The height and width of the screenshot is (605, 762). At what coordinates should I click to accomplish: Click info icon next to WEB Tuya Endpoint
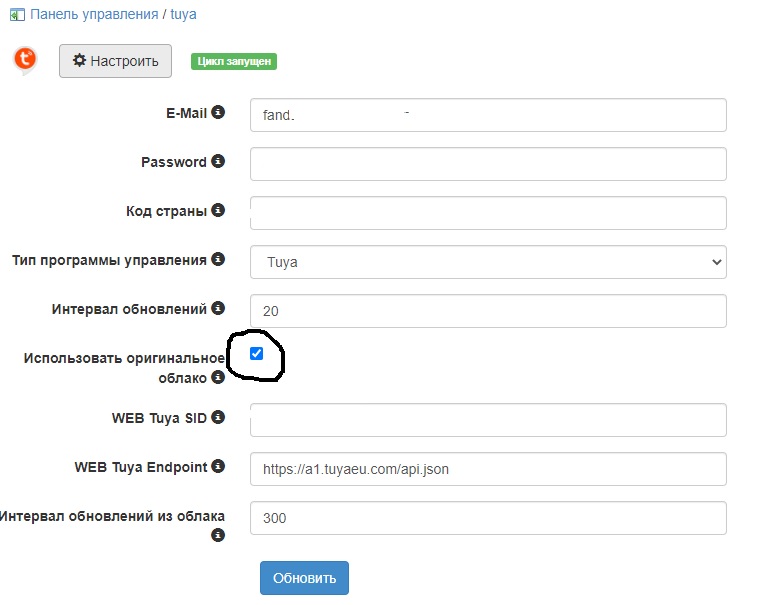(218, 466)
